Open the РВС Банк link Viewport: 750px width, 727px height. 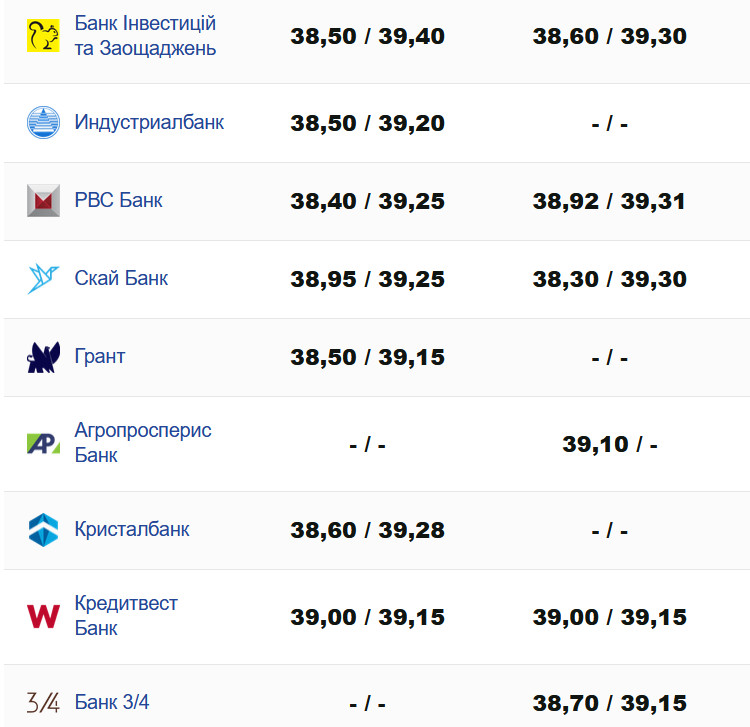coord(118,201)
